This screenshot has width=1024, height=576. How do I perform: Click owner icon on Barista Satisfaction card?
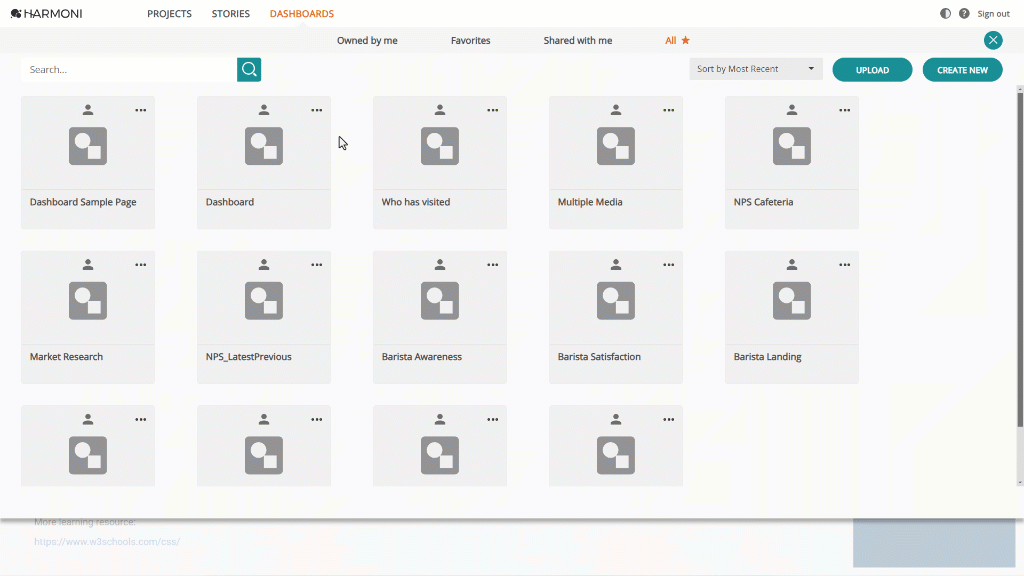pyautogui.click(x=616, y=264)
